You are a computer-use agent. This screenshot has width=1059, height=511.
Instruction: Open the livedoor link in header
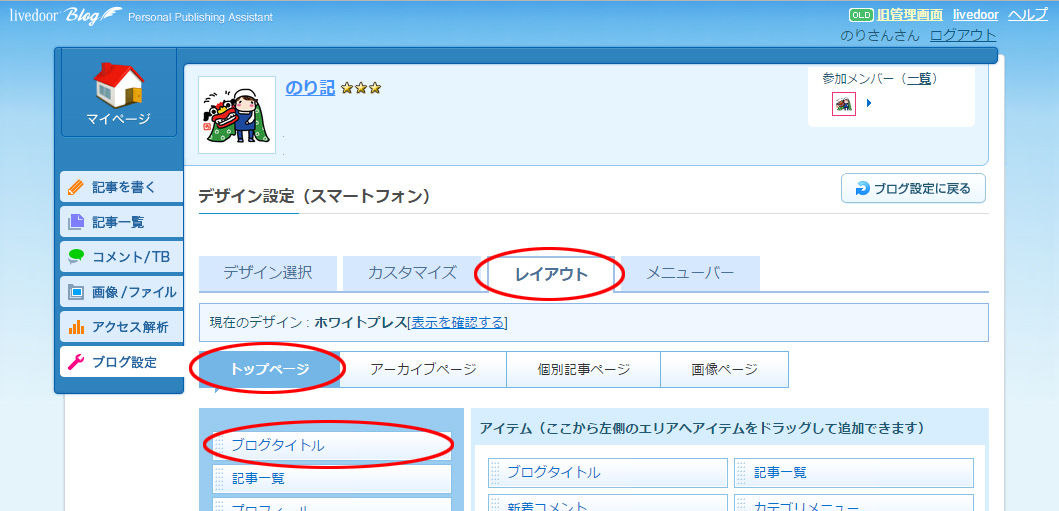click(x=975, y=15)
